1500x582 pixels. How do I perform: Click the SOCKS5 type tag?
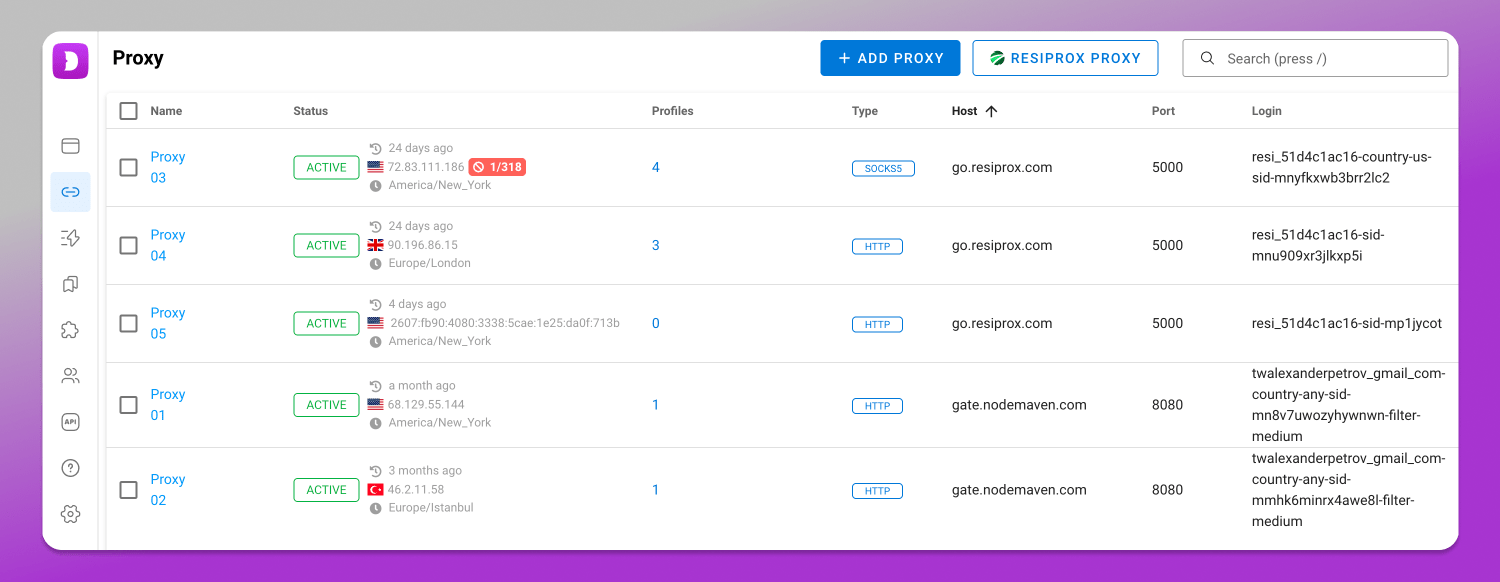(883, 168)
